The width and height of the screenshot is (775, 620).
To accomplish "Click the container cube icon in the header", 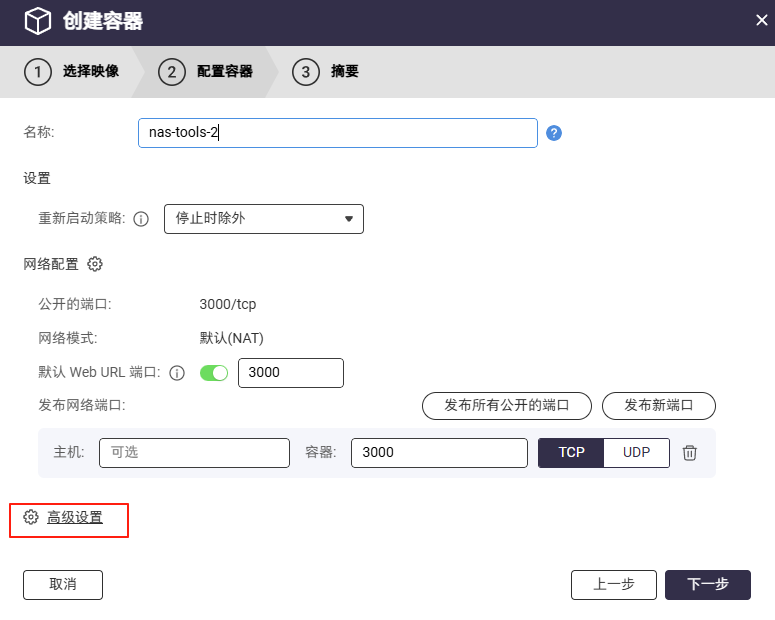I will pos(38,21).
